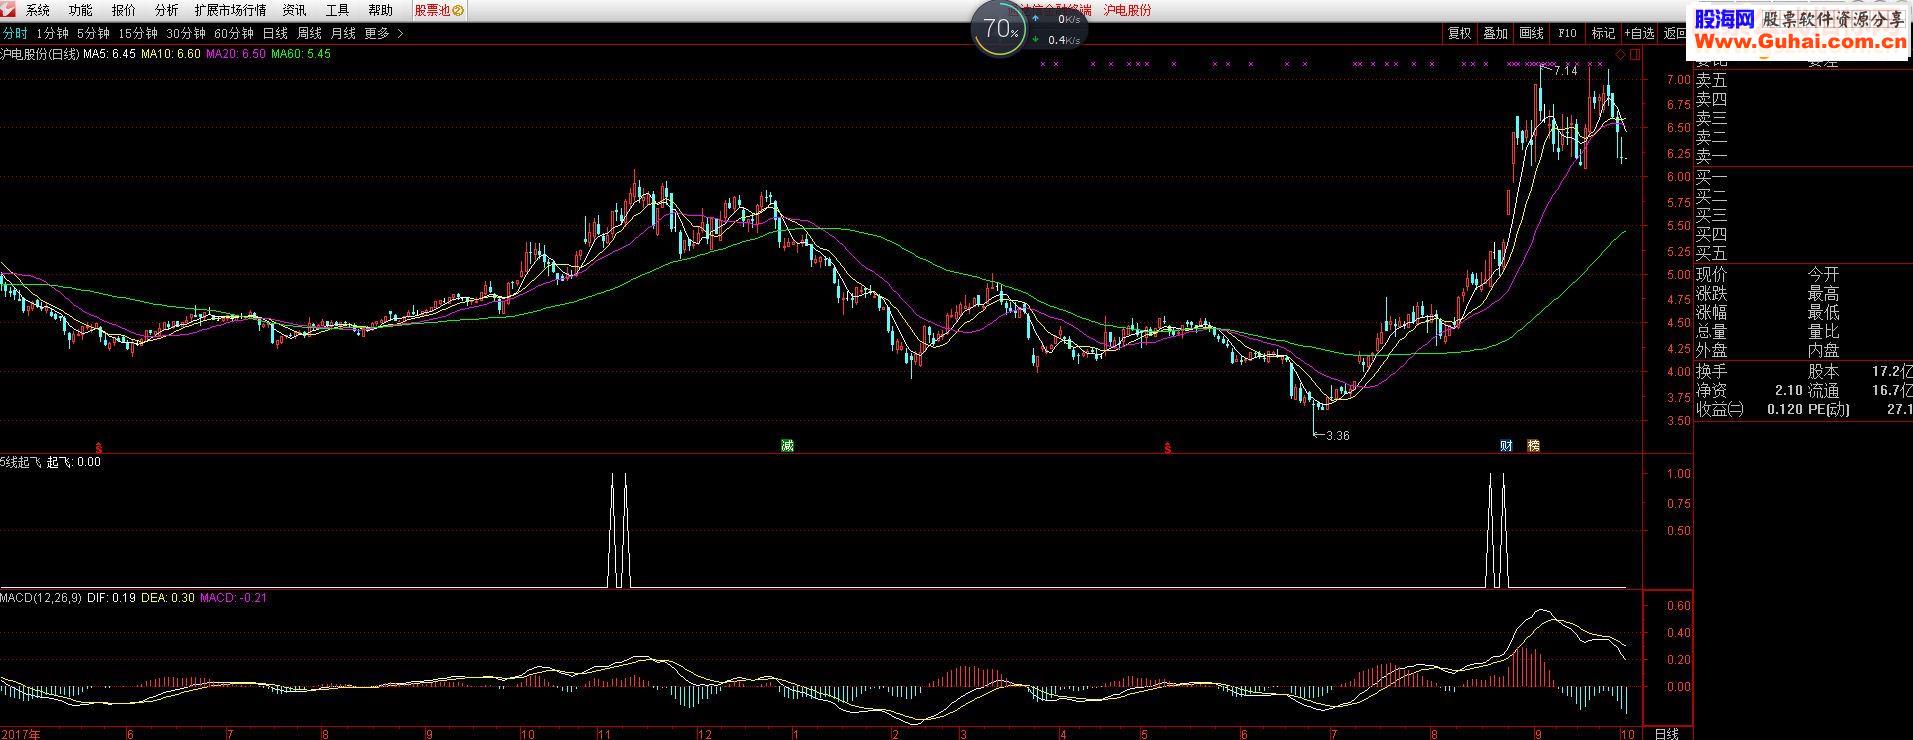The width and height of the screenshot is (1913, 740).
Task: Open the 功能 menu
Action: click(x=81, y=10)
